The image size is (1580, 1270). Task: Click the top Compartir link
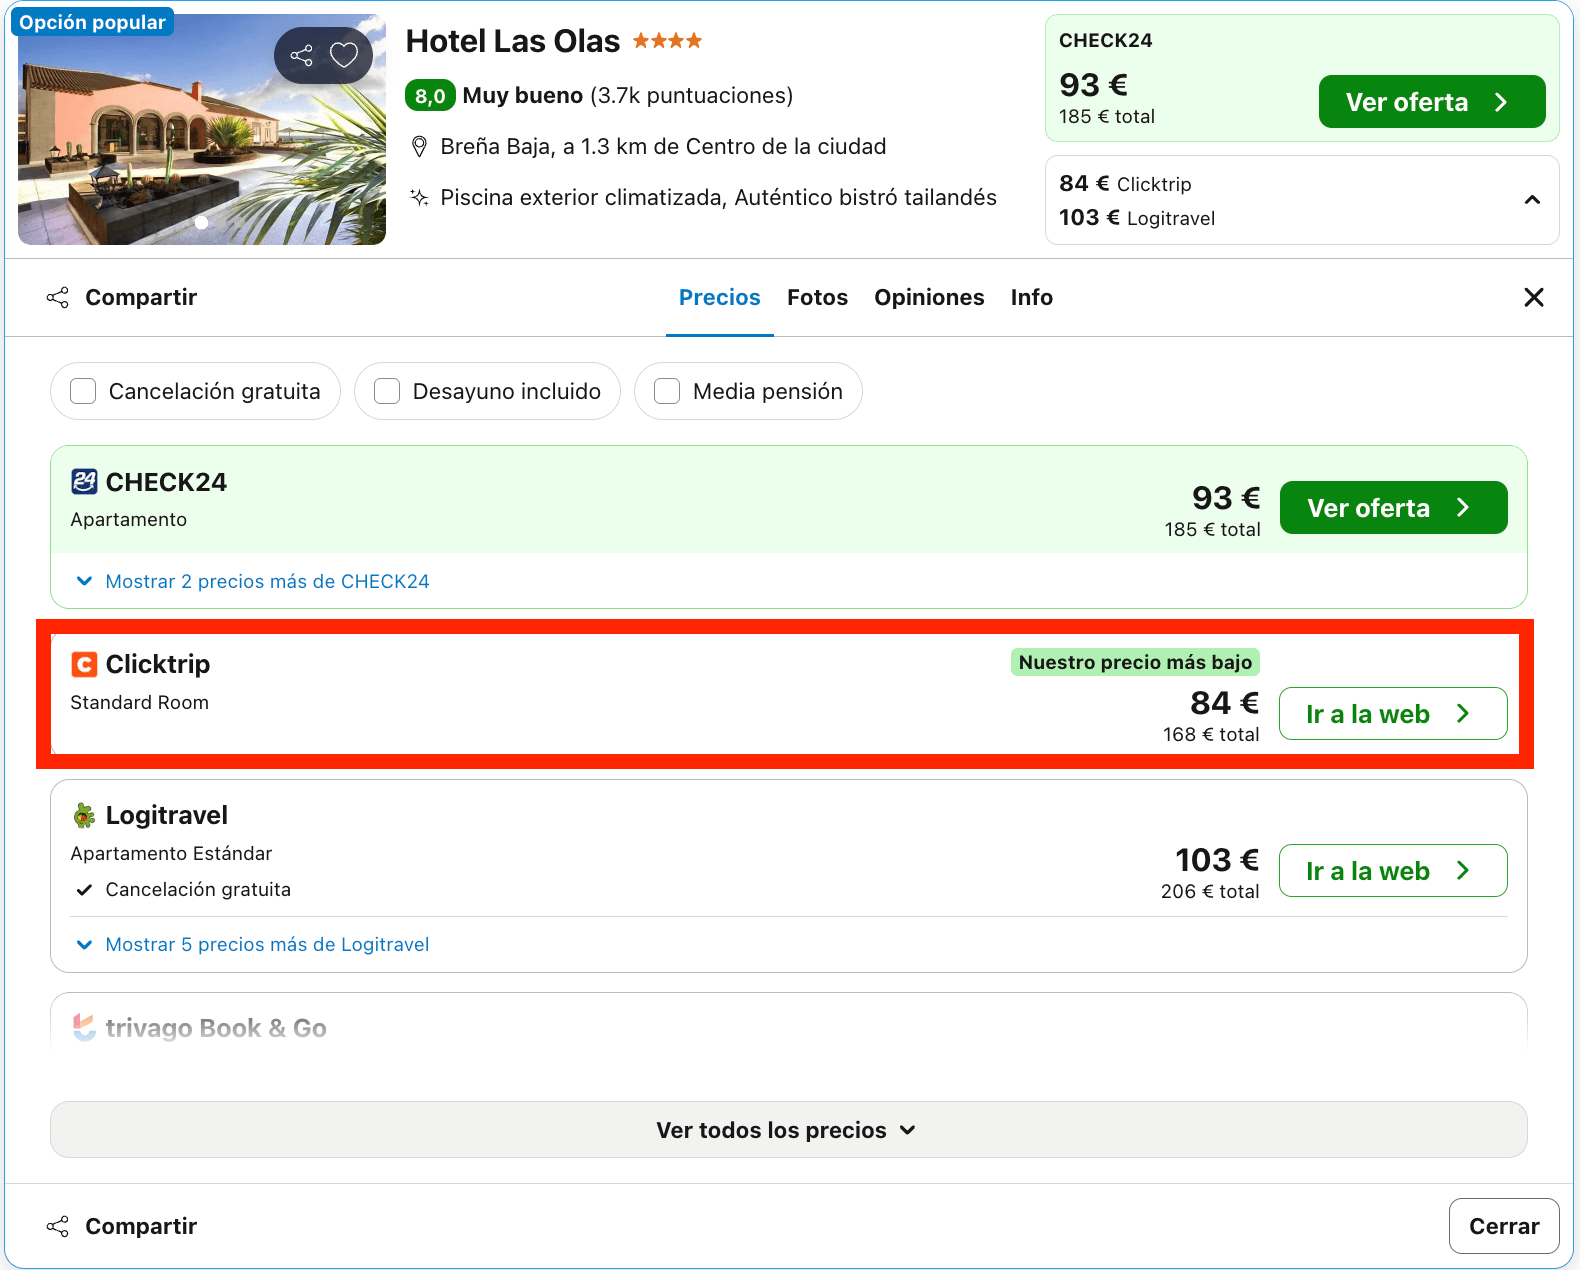click(141, 297)
